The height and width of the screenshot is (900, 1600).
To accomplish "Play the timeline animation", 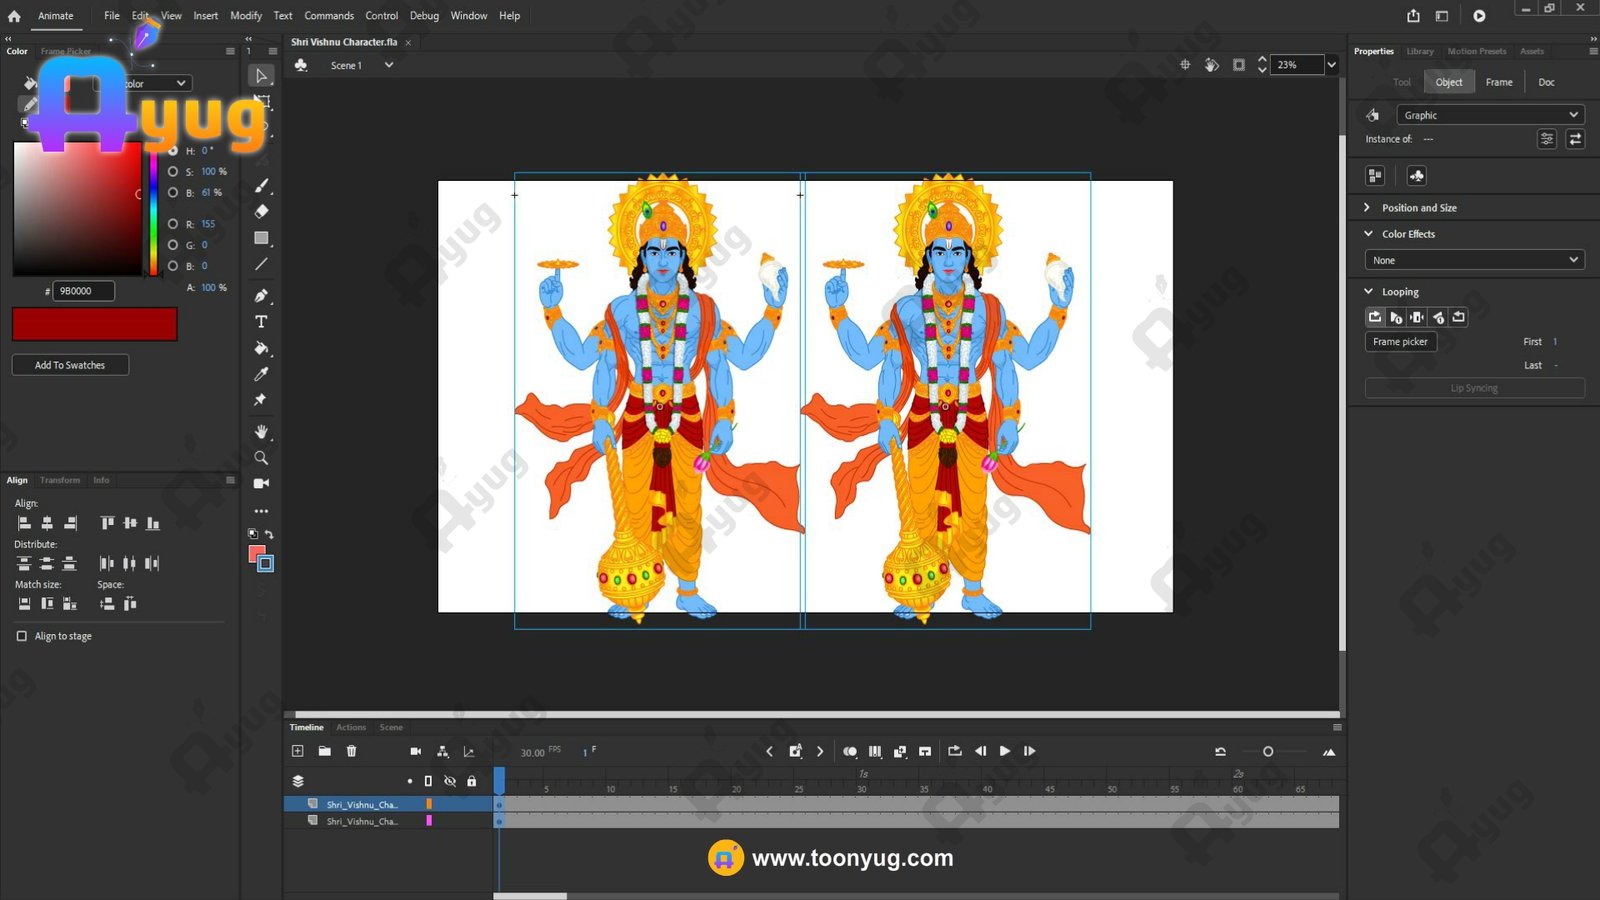I will [x=1005, y=751].
